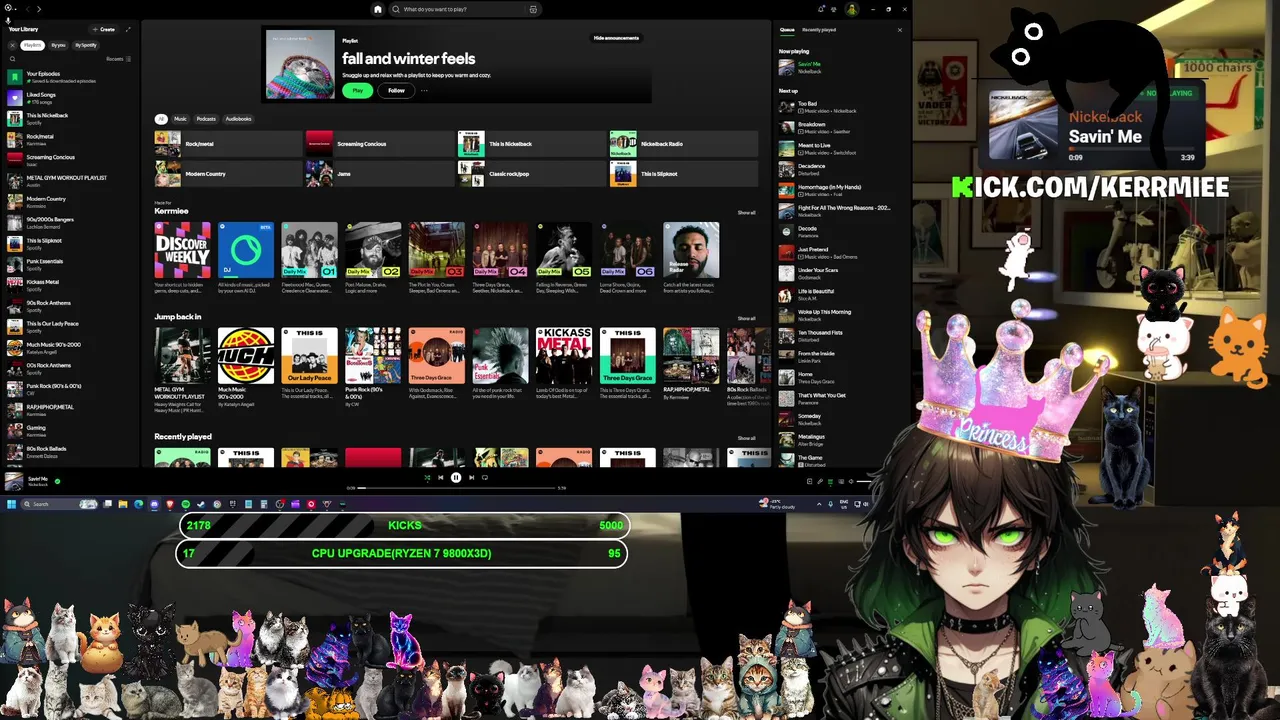Open the Spotify app menu icon top-left
1280x720 pixels.
pos(8,6)
